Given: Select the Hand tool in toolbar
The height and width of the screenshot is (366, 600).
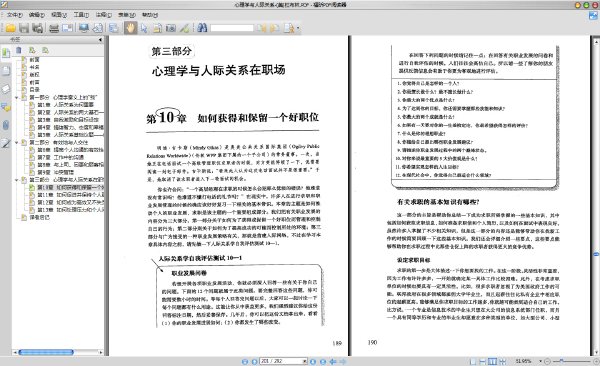Looking at the screenshot, I should tap(130, 28).
